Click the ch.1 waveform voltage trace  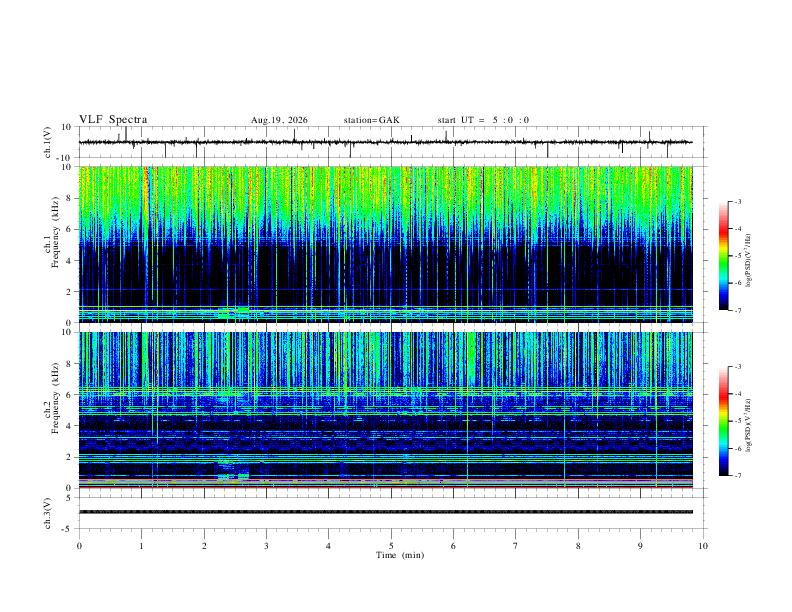pyautogui.click(x=386, y=142)
